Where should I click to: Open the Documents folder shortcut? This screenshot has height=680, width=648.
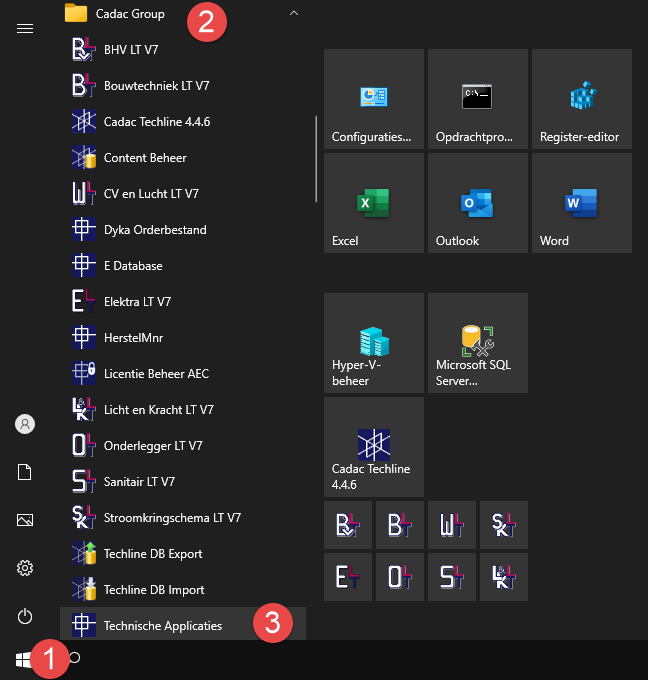tap(25, 472)
